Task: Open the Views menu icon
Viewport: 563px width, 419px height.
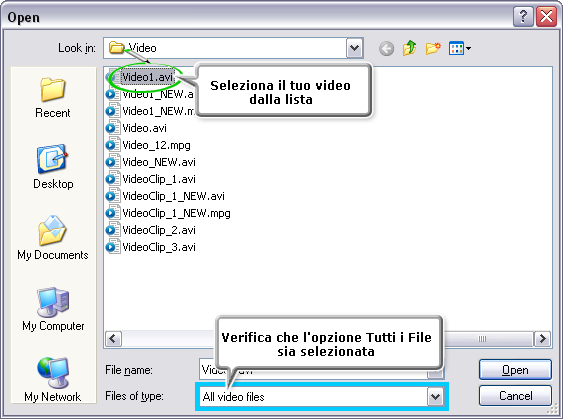Action: pyautogui.click(x=456, y=48)
